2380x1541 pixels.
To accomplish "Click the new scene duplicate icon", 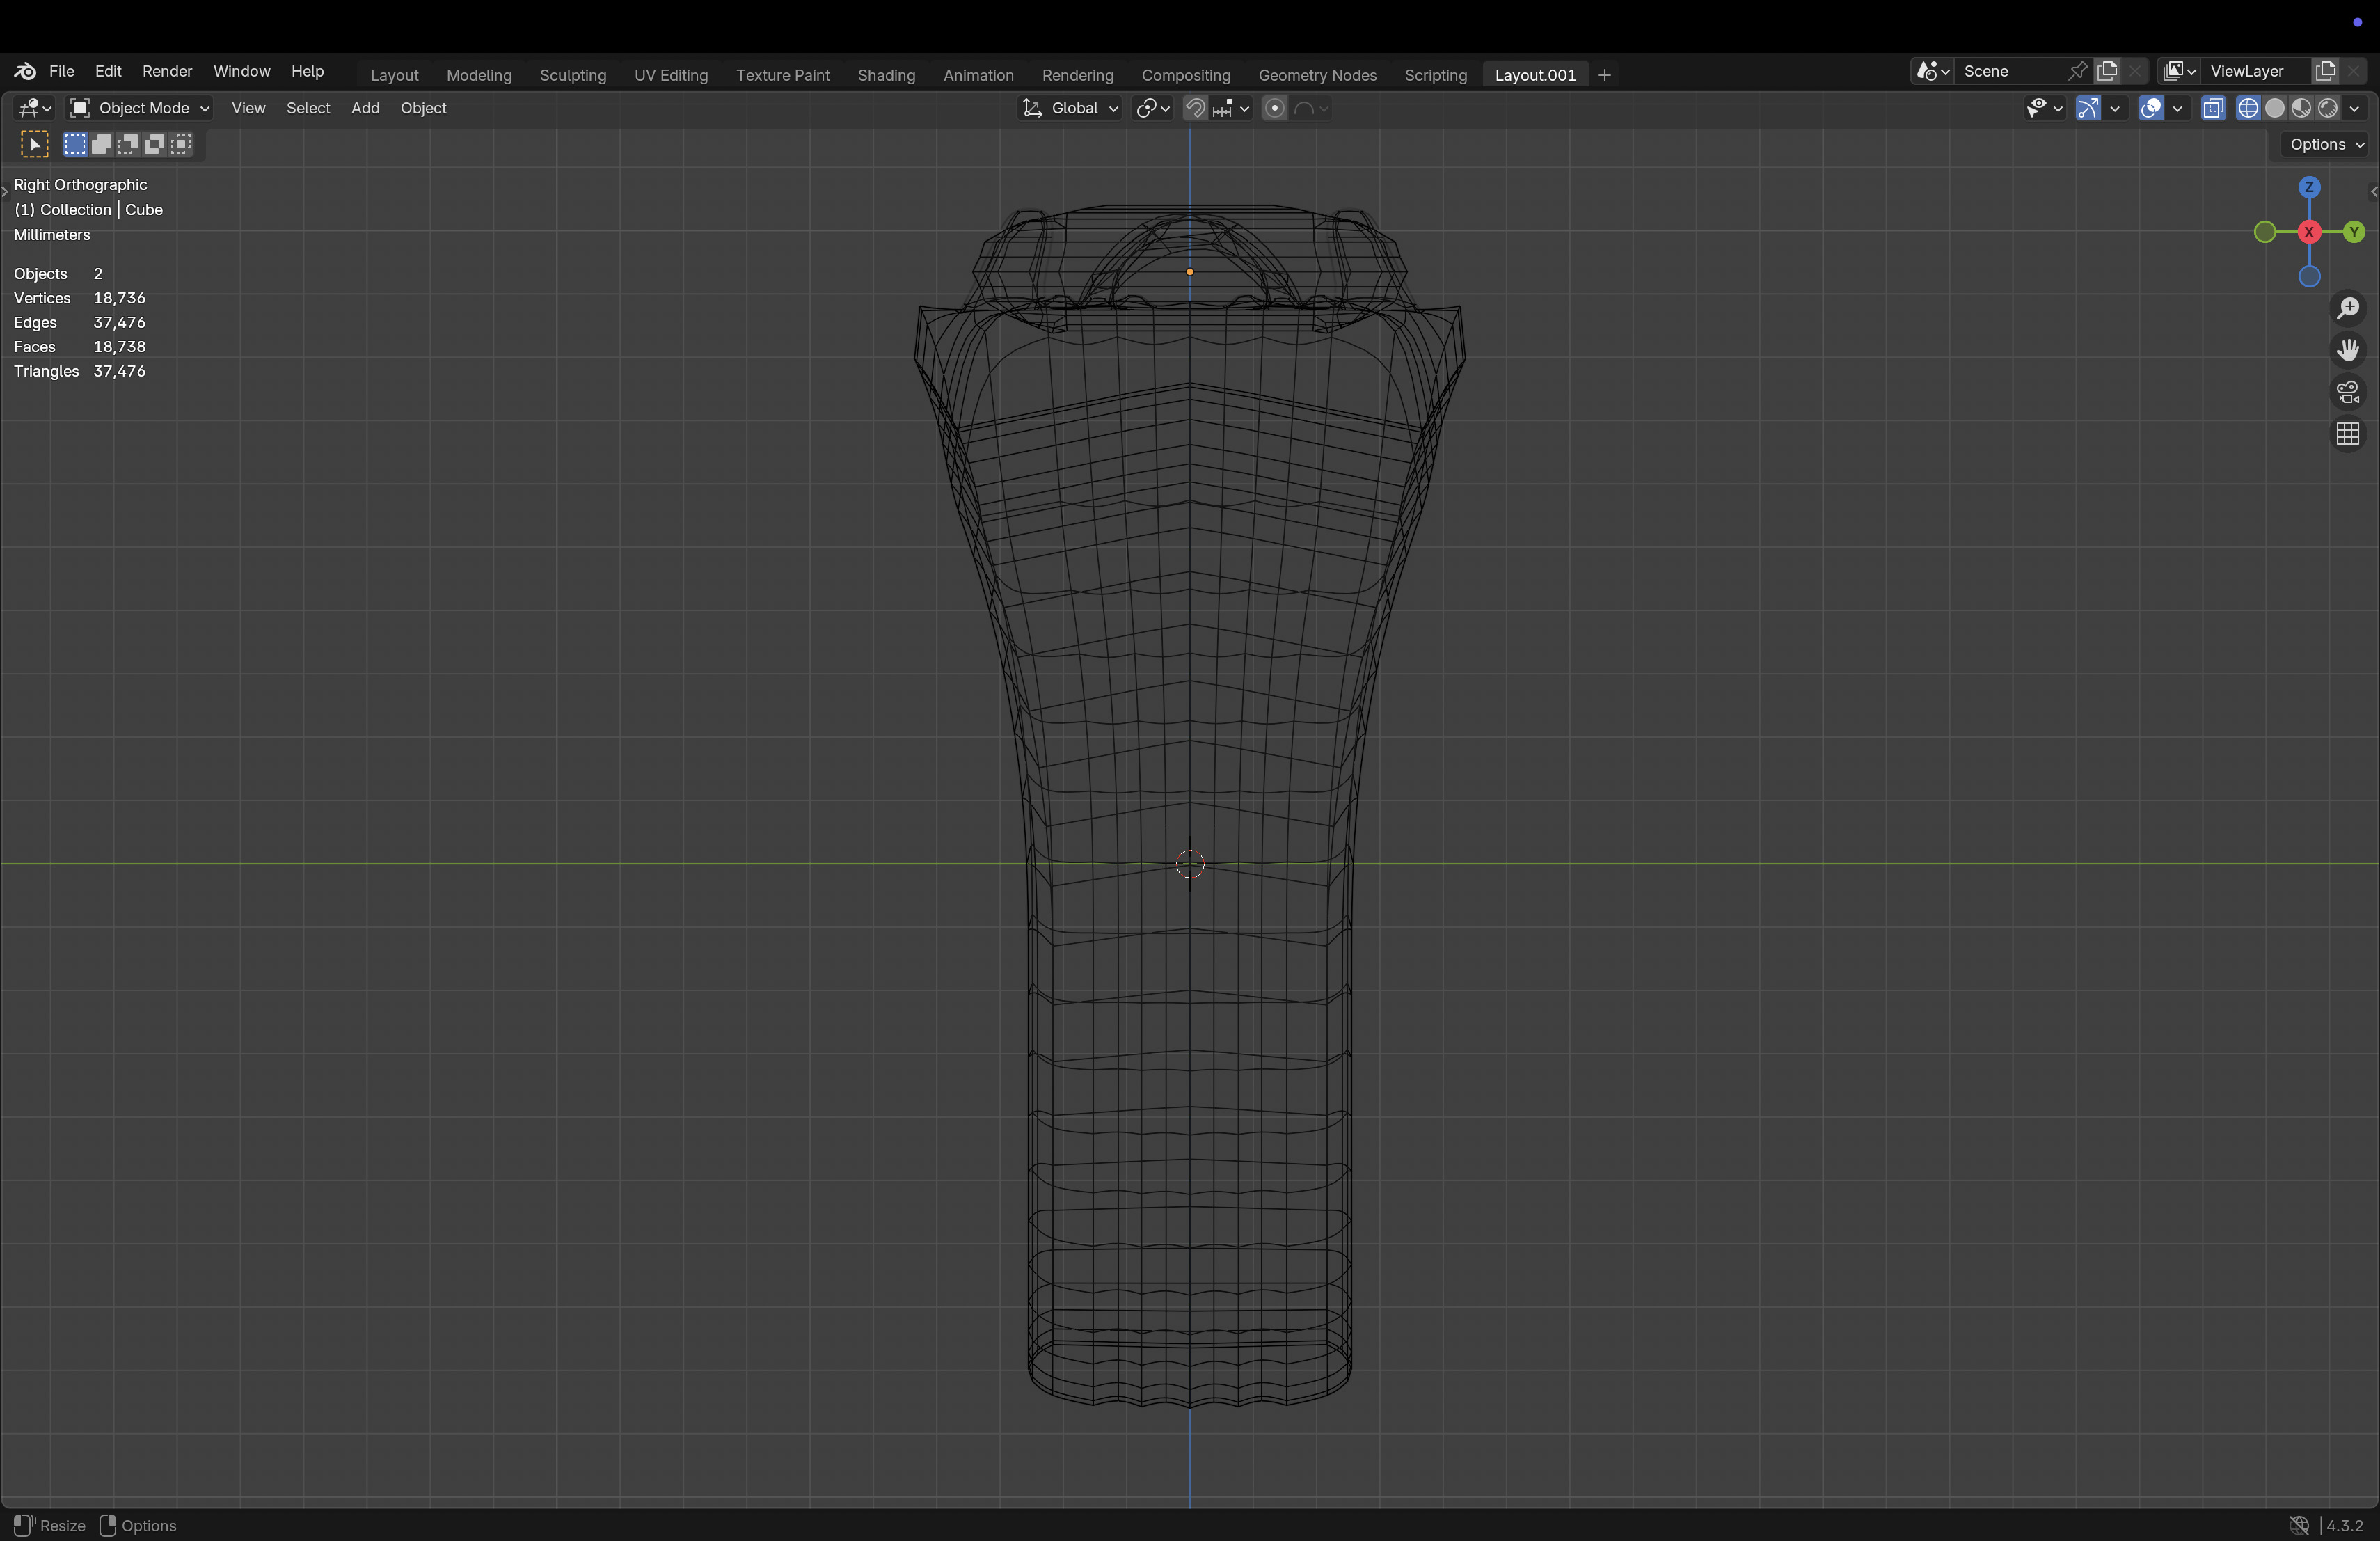I will tap(2108, 71).
